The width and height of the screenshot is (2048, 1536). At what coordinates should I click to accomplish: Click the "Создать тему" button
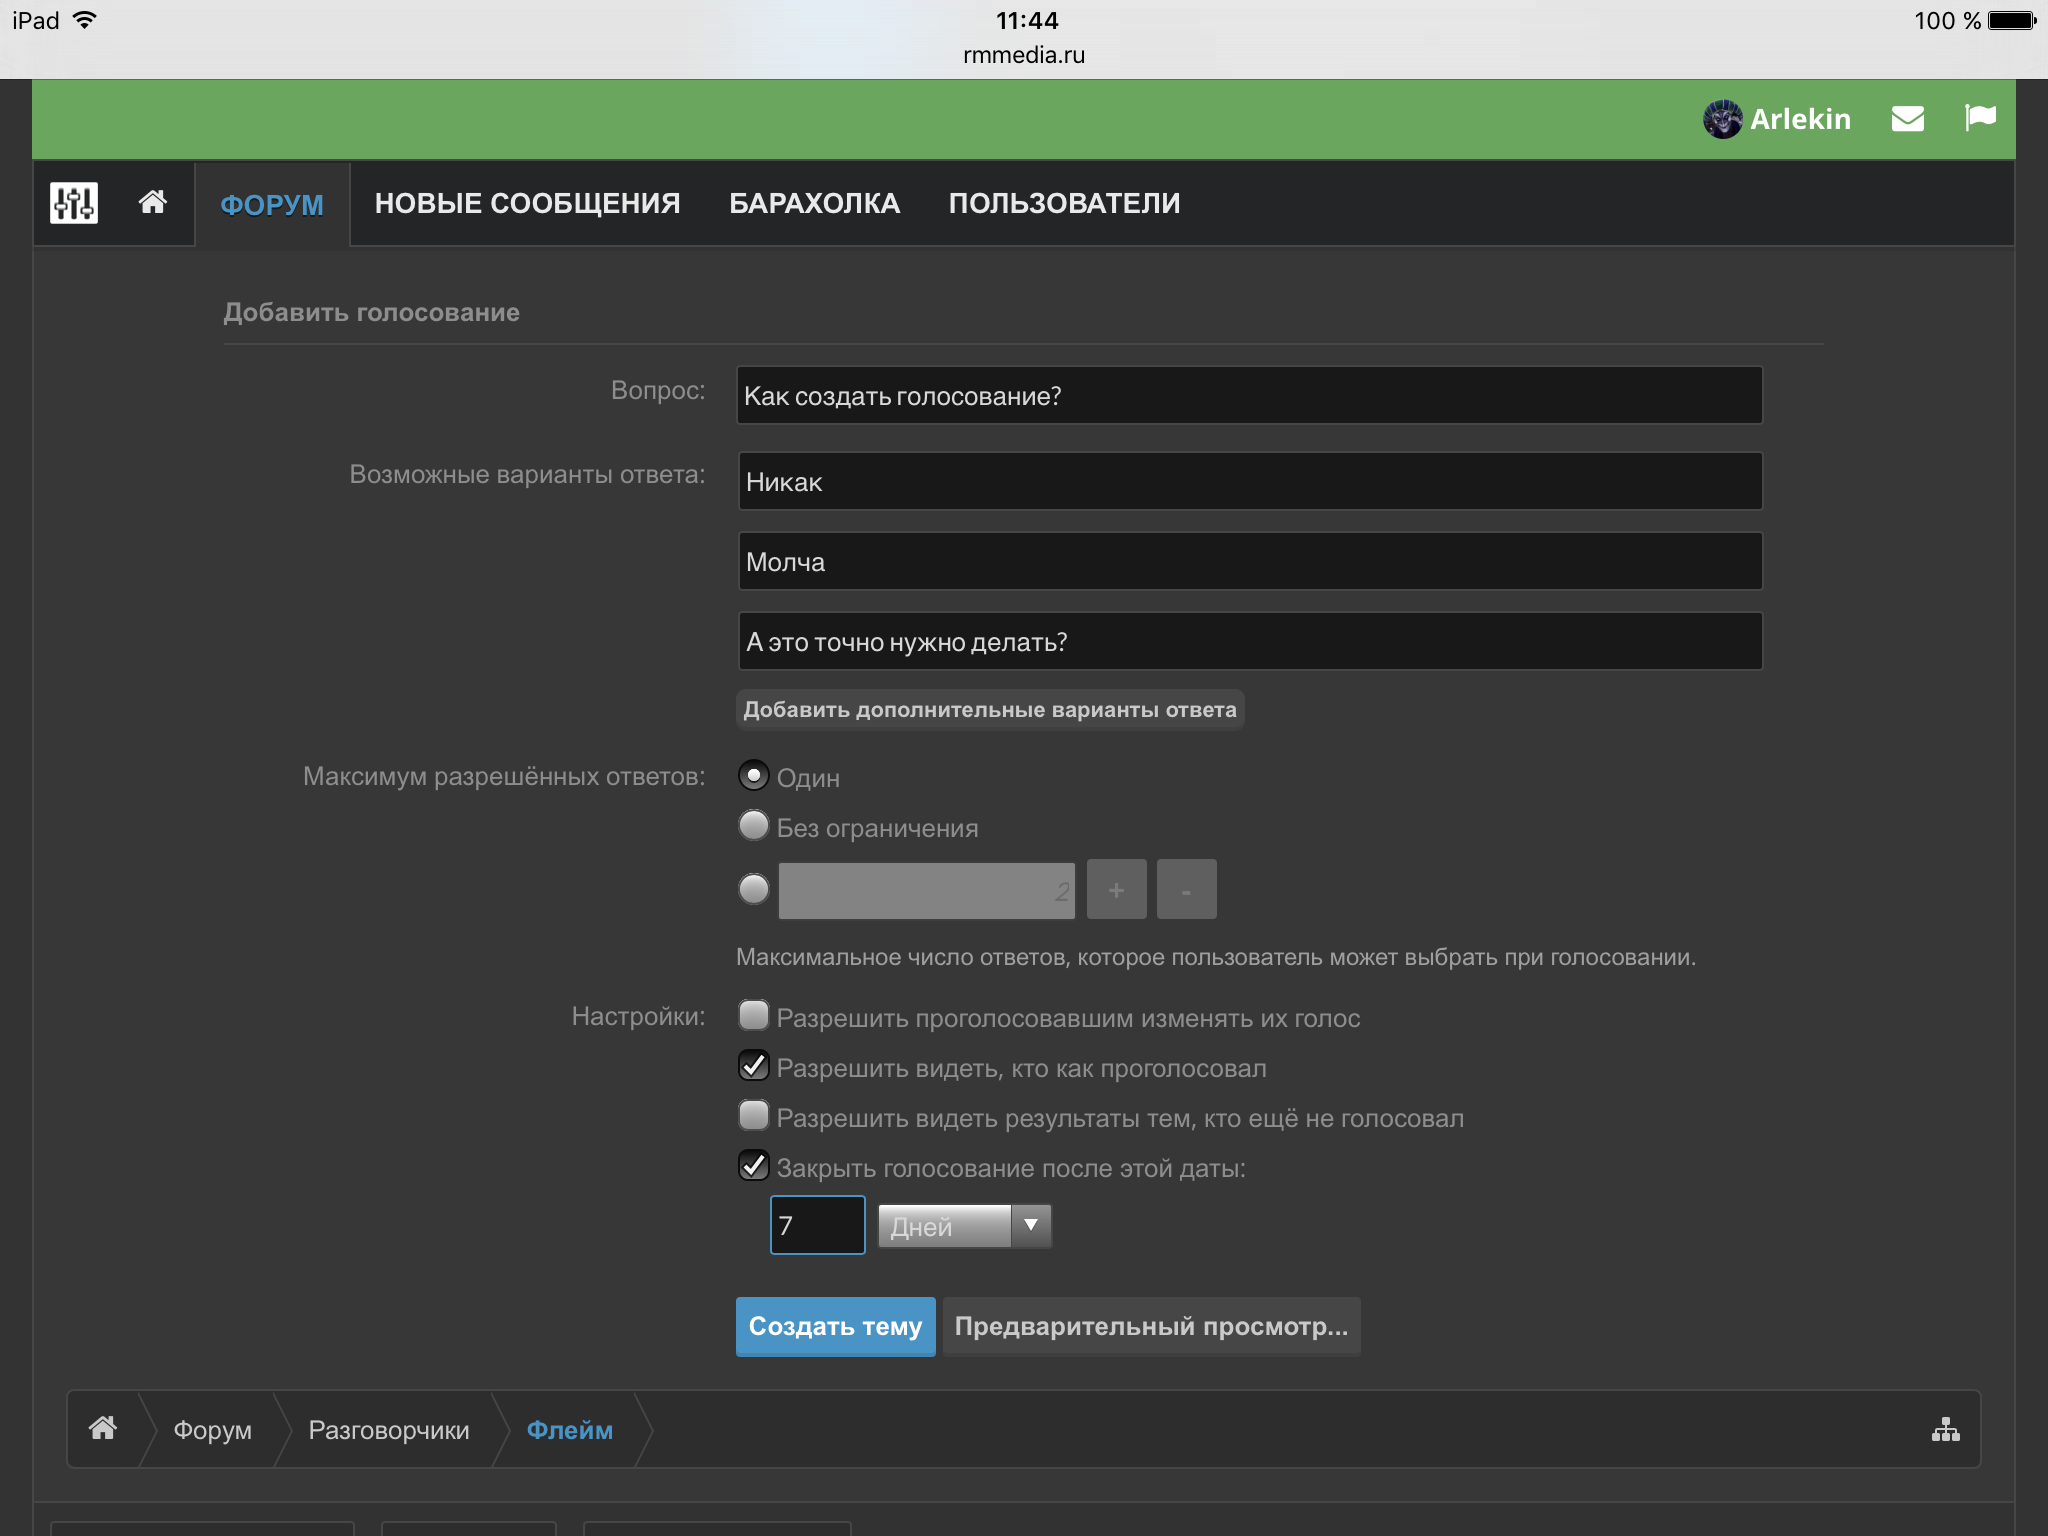coord(835,1326)
